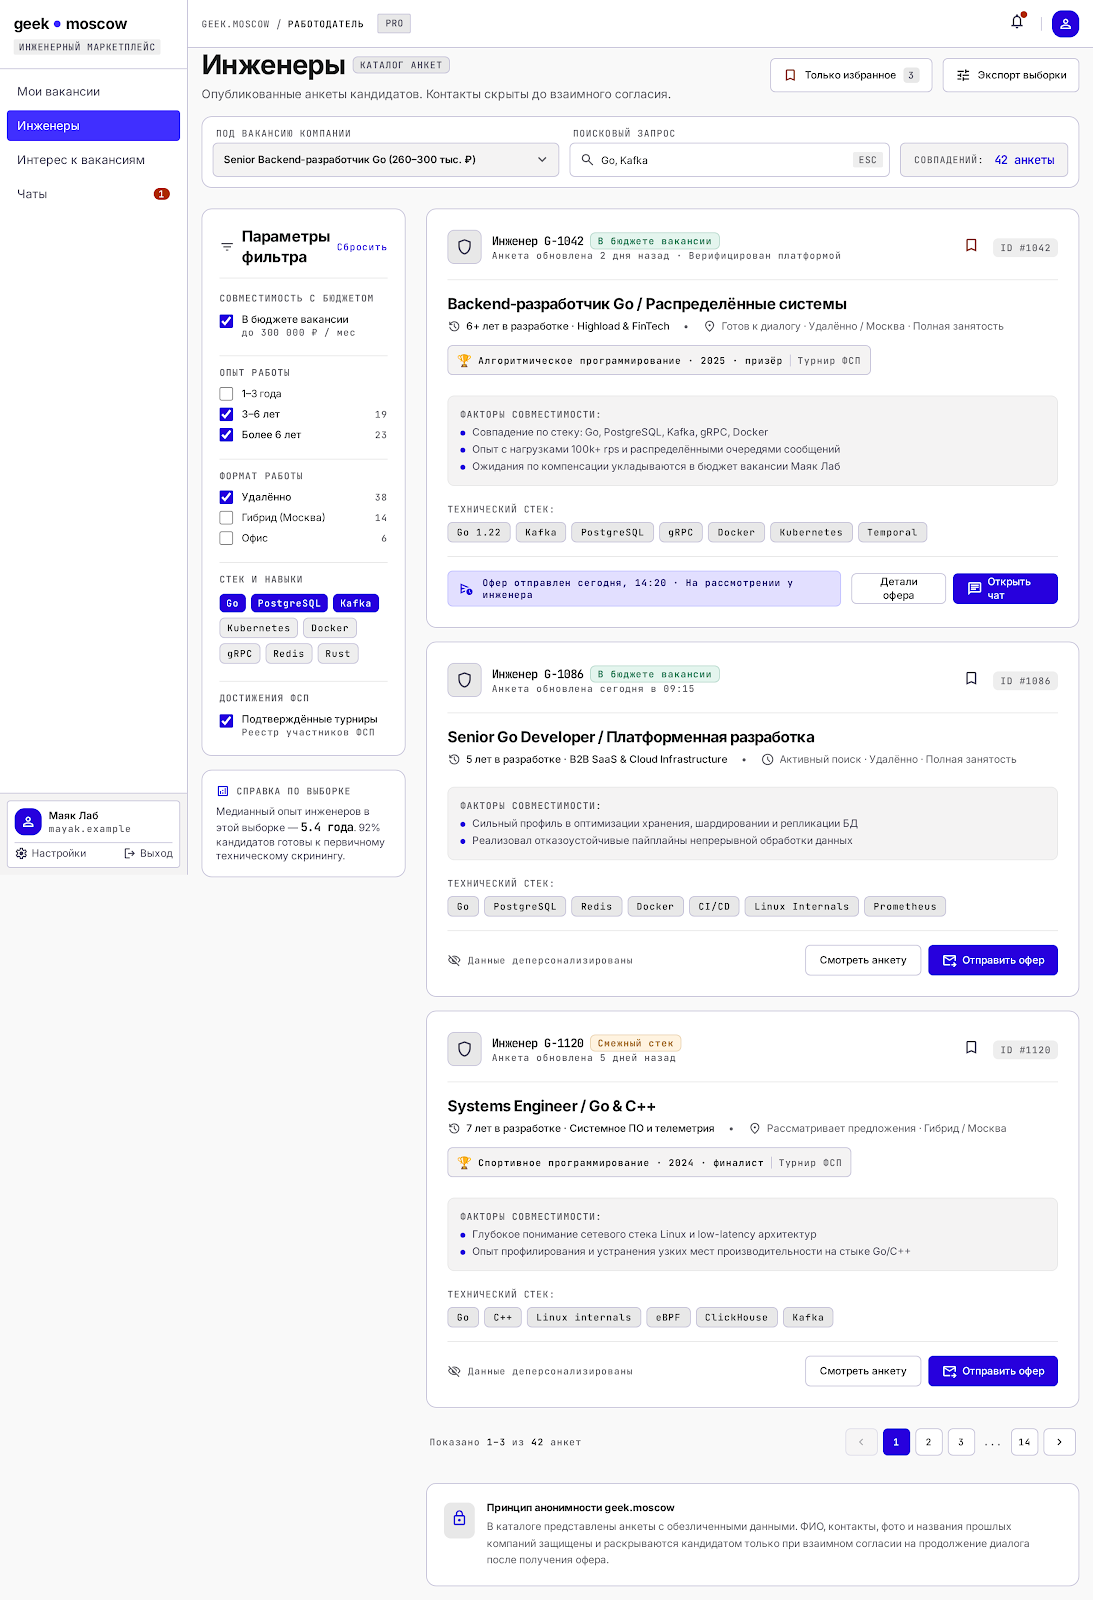Image resolution: width=1093 pixels, height=1600 pixels.
Task: Click 'Выход' to log out
Action: coord(148,854)
